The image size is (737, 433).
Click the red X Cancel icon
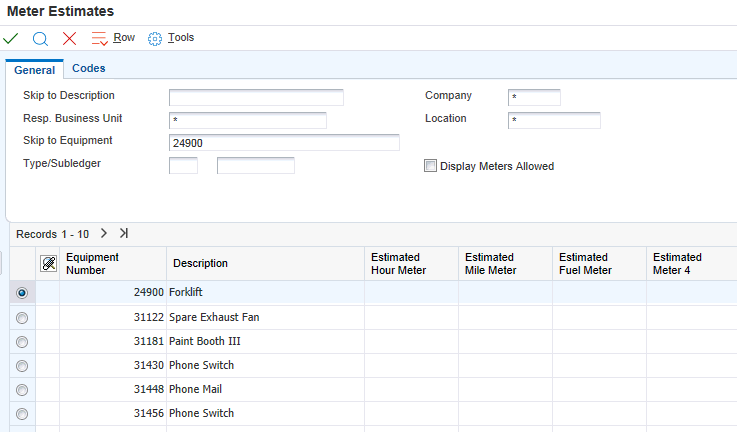click(x=69, y=38)
